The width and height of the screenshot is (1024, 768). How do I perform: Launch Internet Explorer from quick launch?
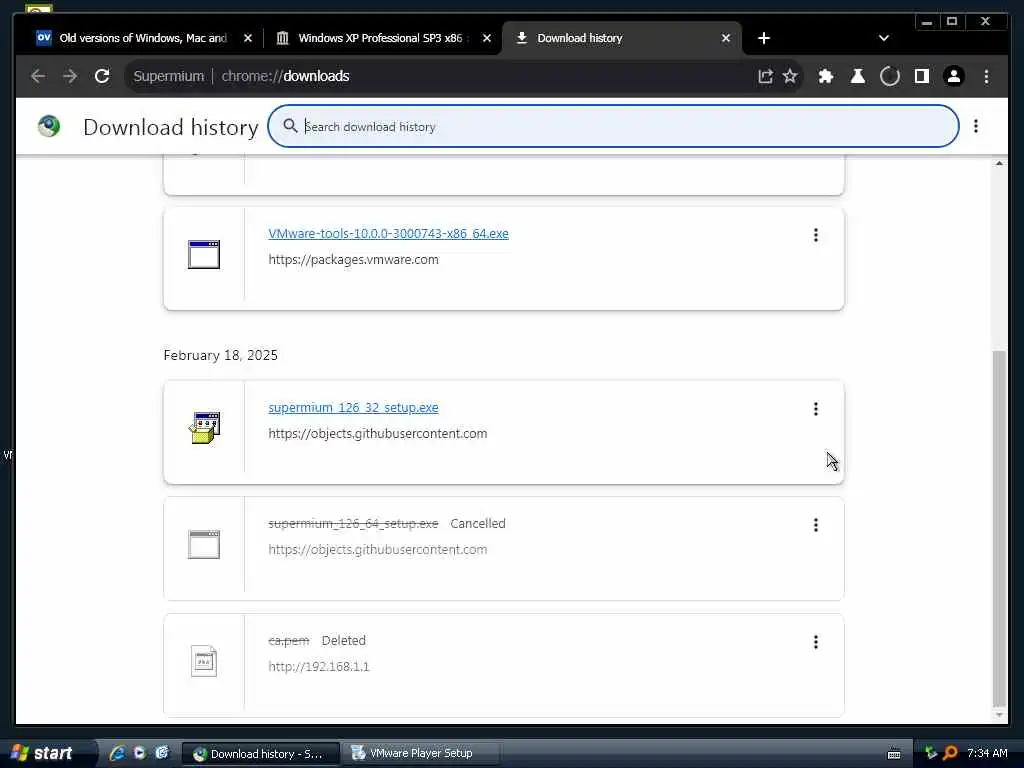click(x=118, y=753)
